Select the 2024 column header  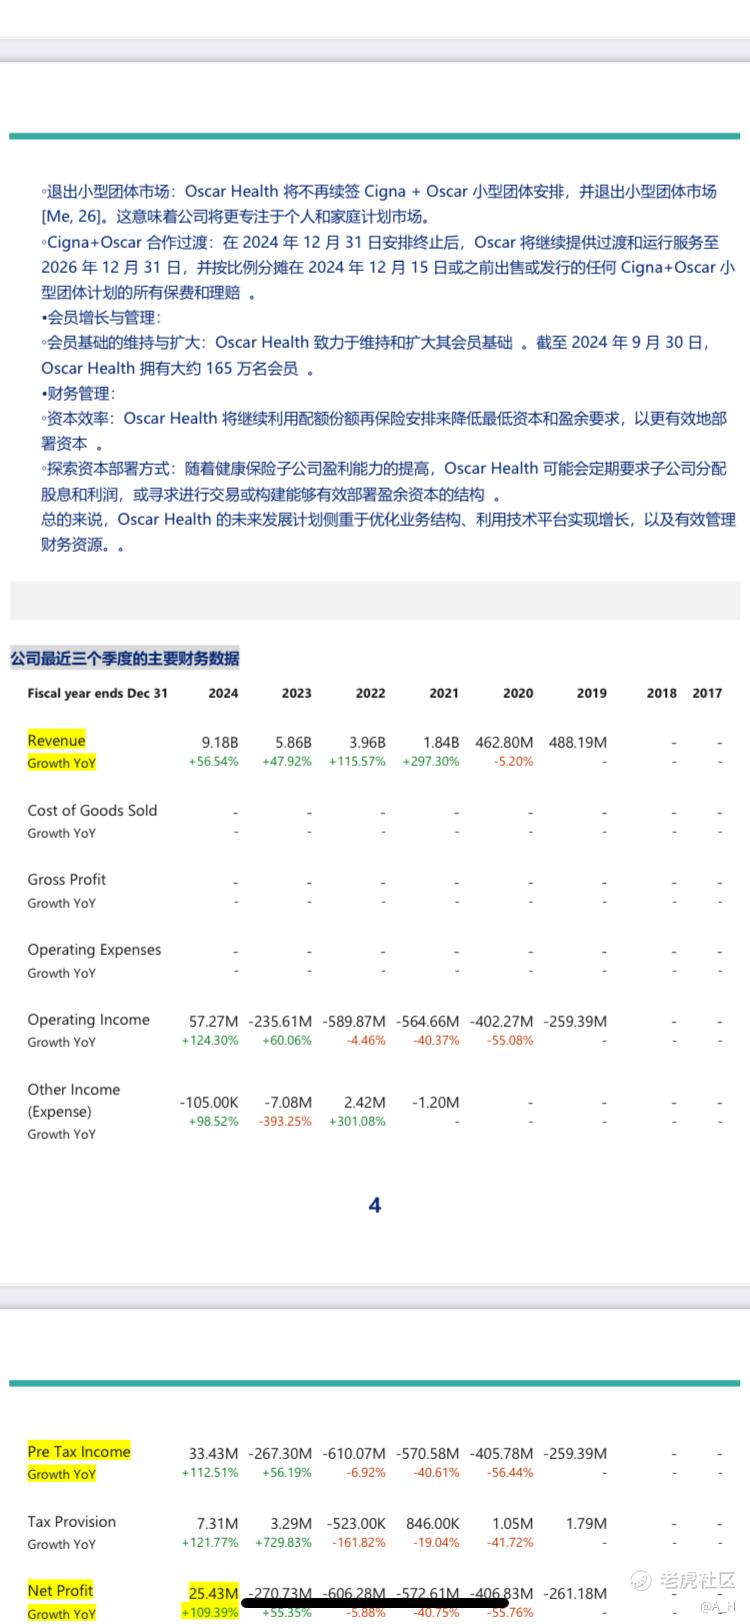(x=223, y=693)
